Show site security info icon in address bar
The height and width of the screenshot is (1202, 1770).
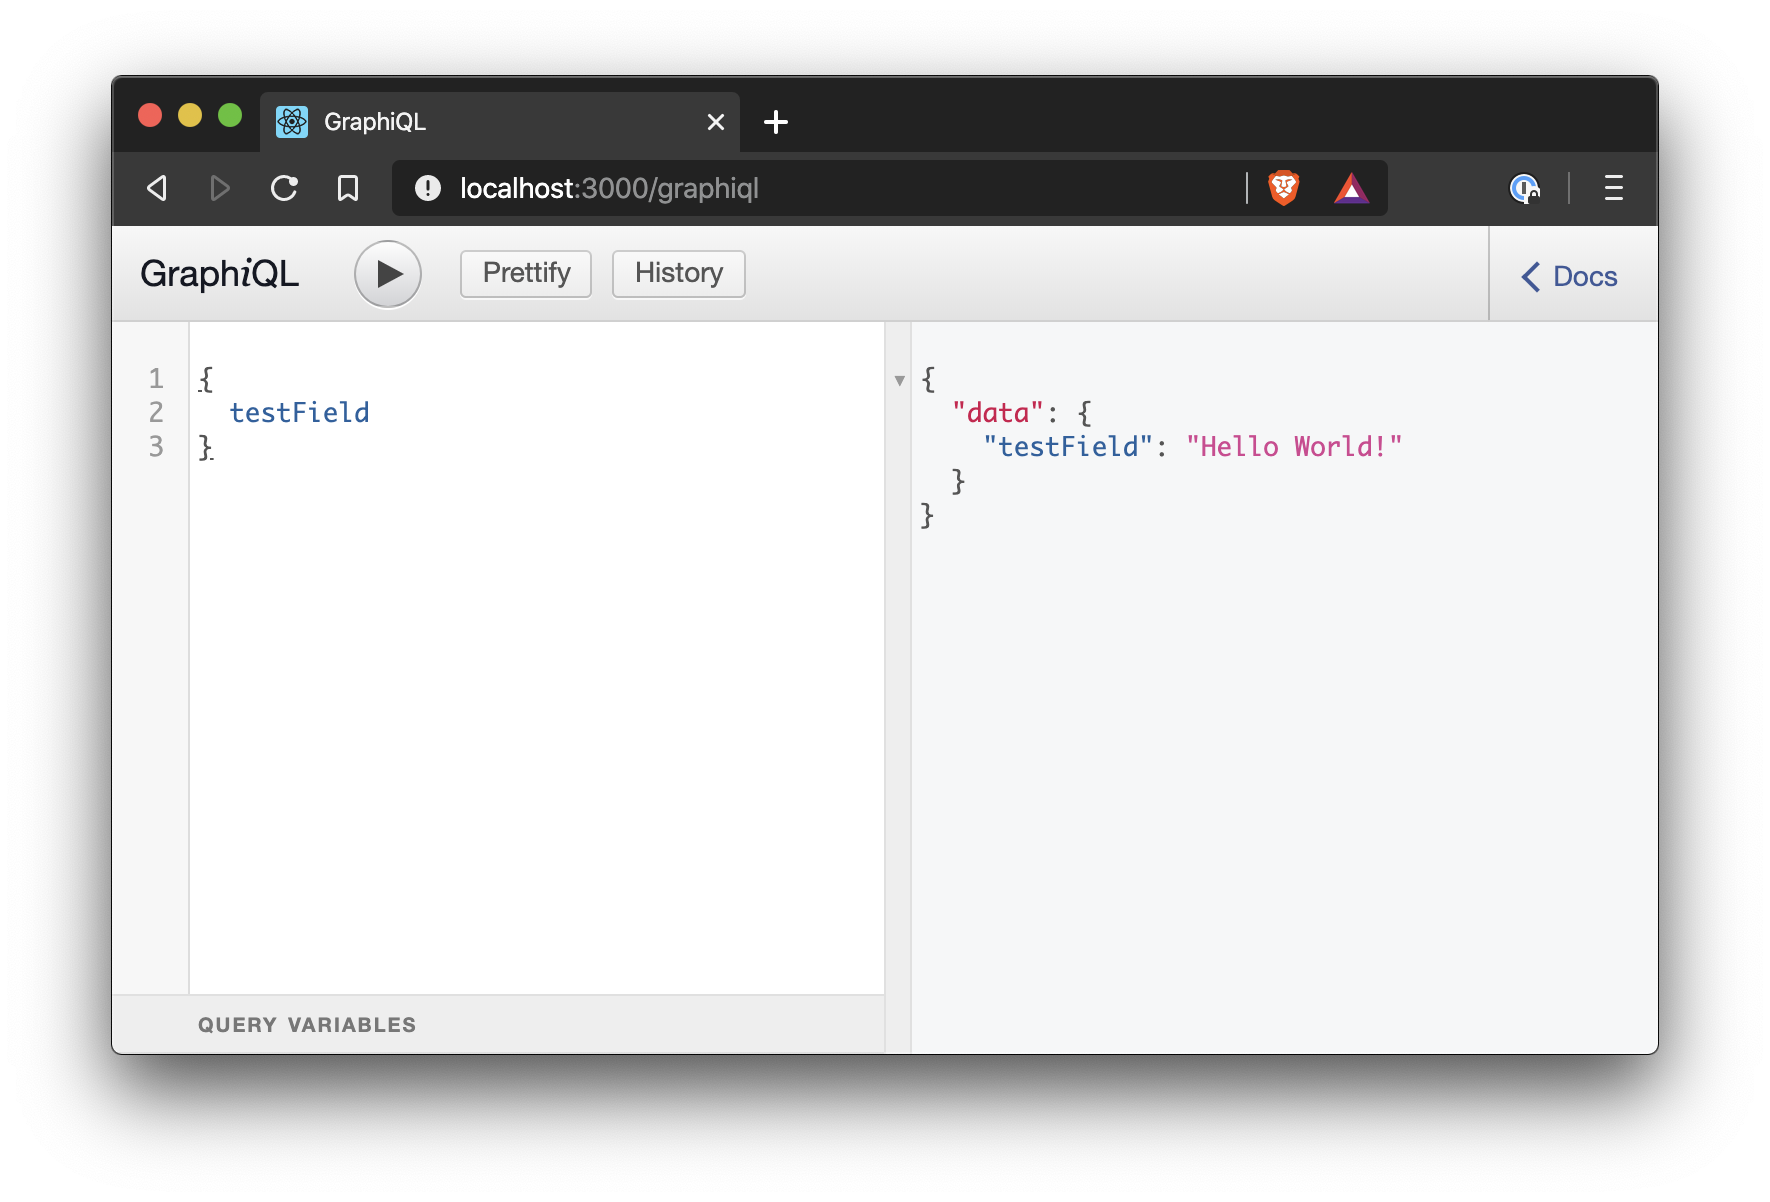click(x=428, y=188)
